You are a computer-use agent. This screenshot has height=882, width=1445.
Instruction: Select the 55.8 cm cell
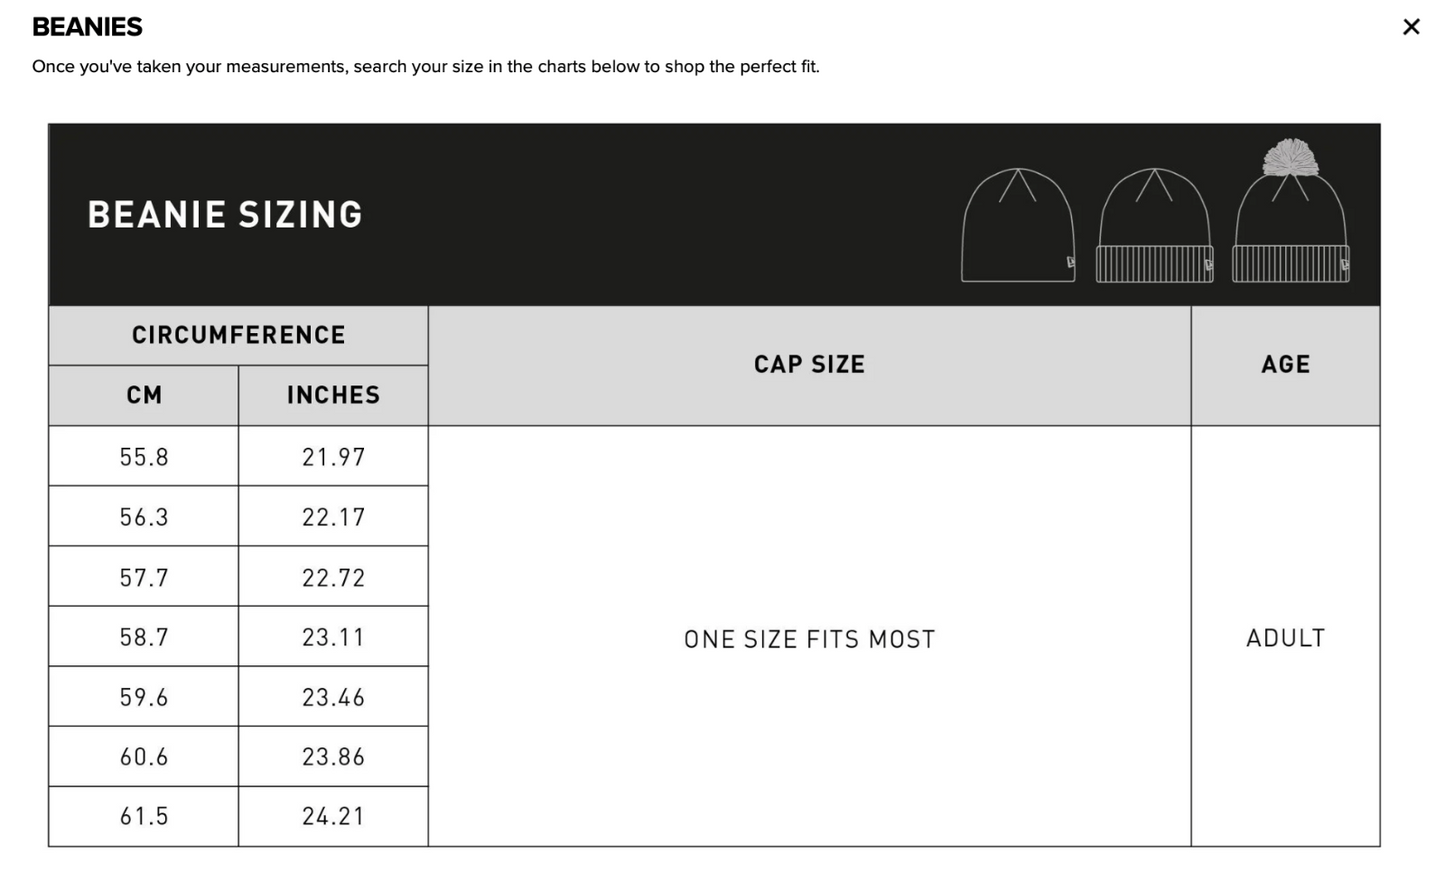[x=144, y=457]
